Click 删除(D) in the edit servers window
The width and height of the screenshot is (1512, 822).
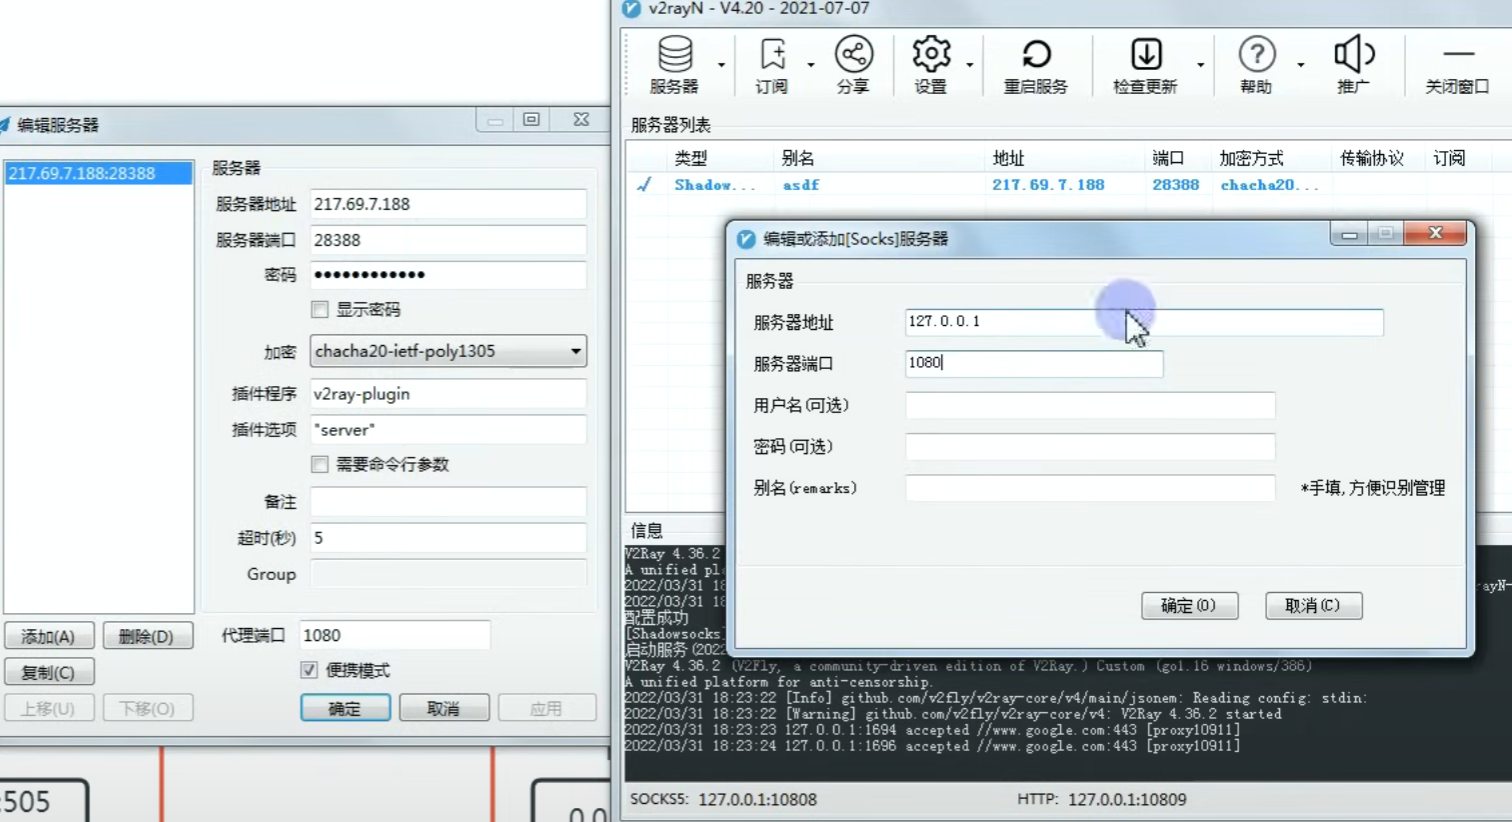(147, 636)
